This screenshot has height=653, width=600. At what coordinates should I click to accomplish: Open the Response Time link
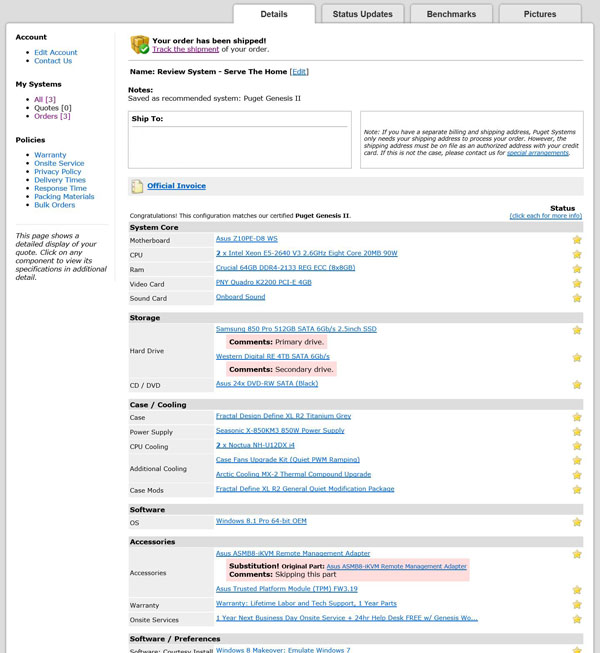coord(60,188)
